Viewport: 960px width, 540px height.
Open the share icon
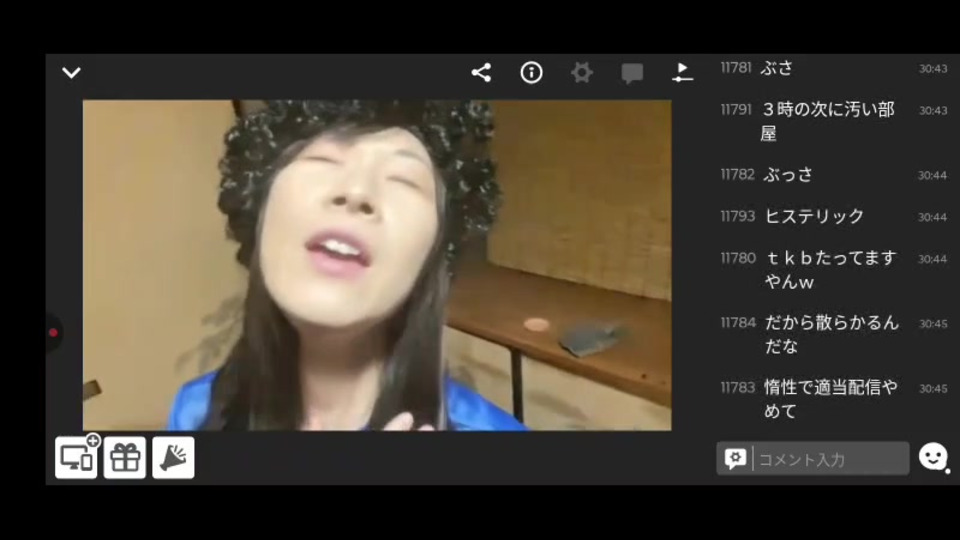tap(481, 73)
